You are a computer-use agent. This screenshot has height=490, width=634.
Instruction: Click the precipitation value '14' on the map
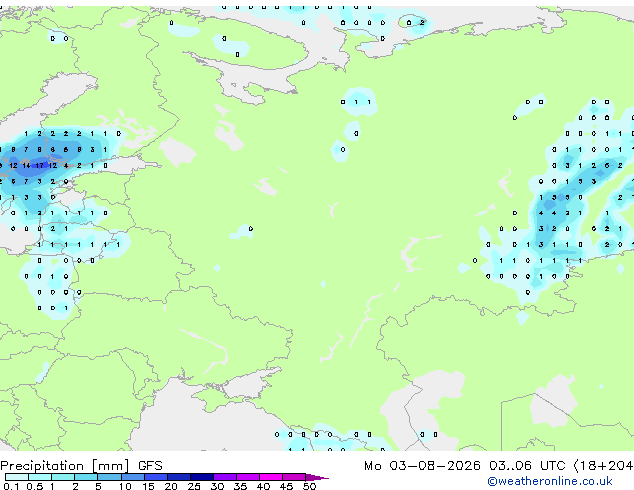pos(26,165)
